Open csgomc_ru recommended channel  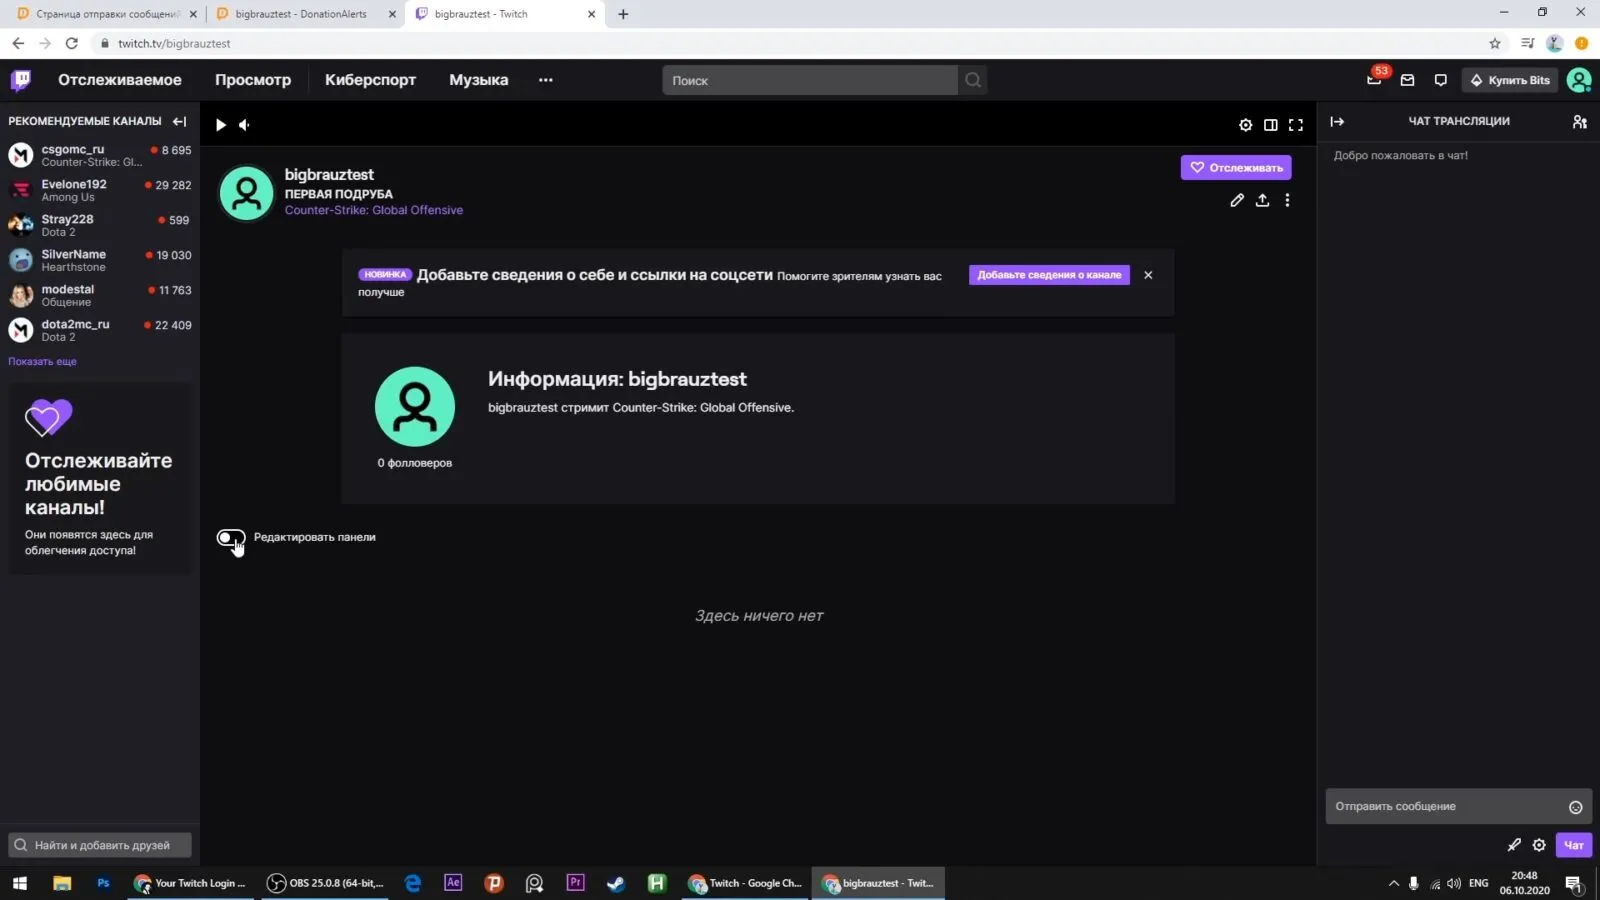tap(100, 155)
